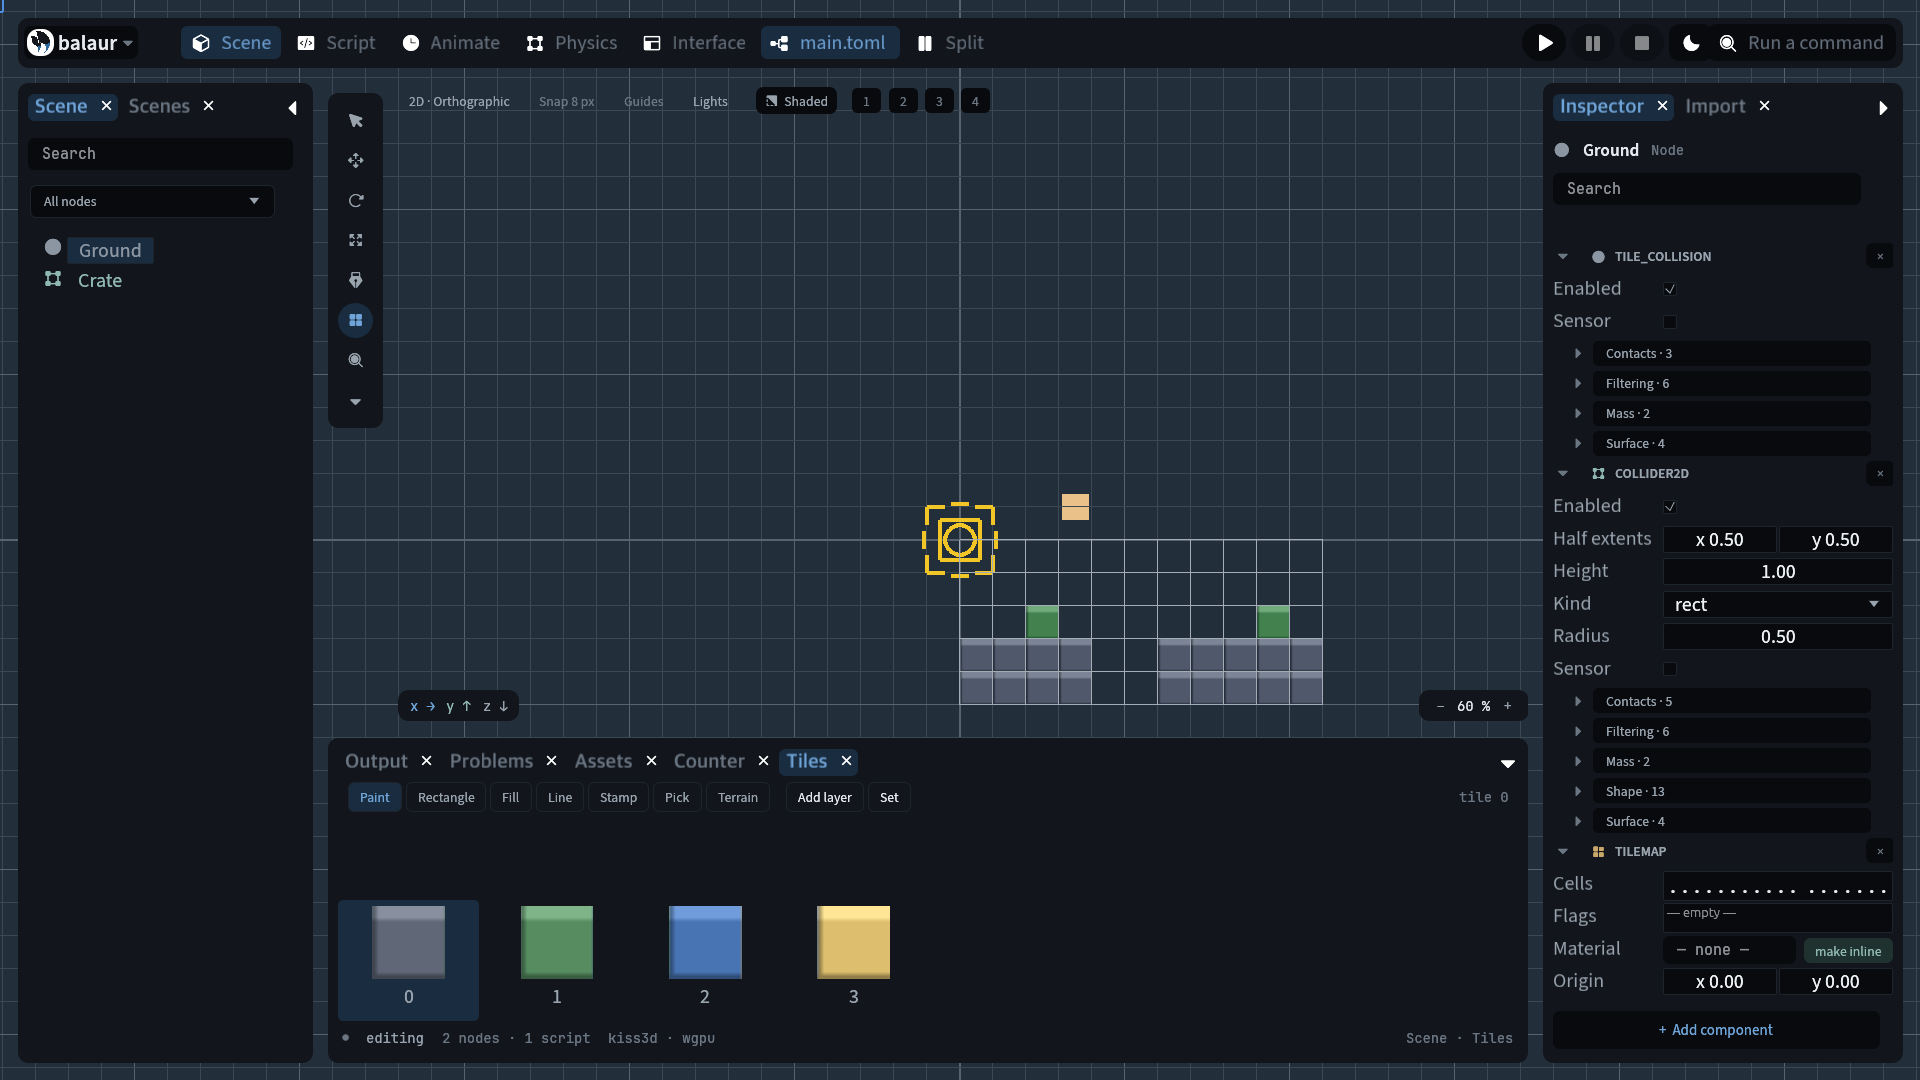Switch to the Physics workspace

point(572,43)
